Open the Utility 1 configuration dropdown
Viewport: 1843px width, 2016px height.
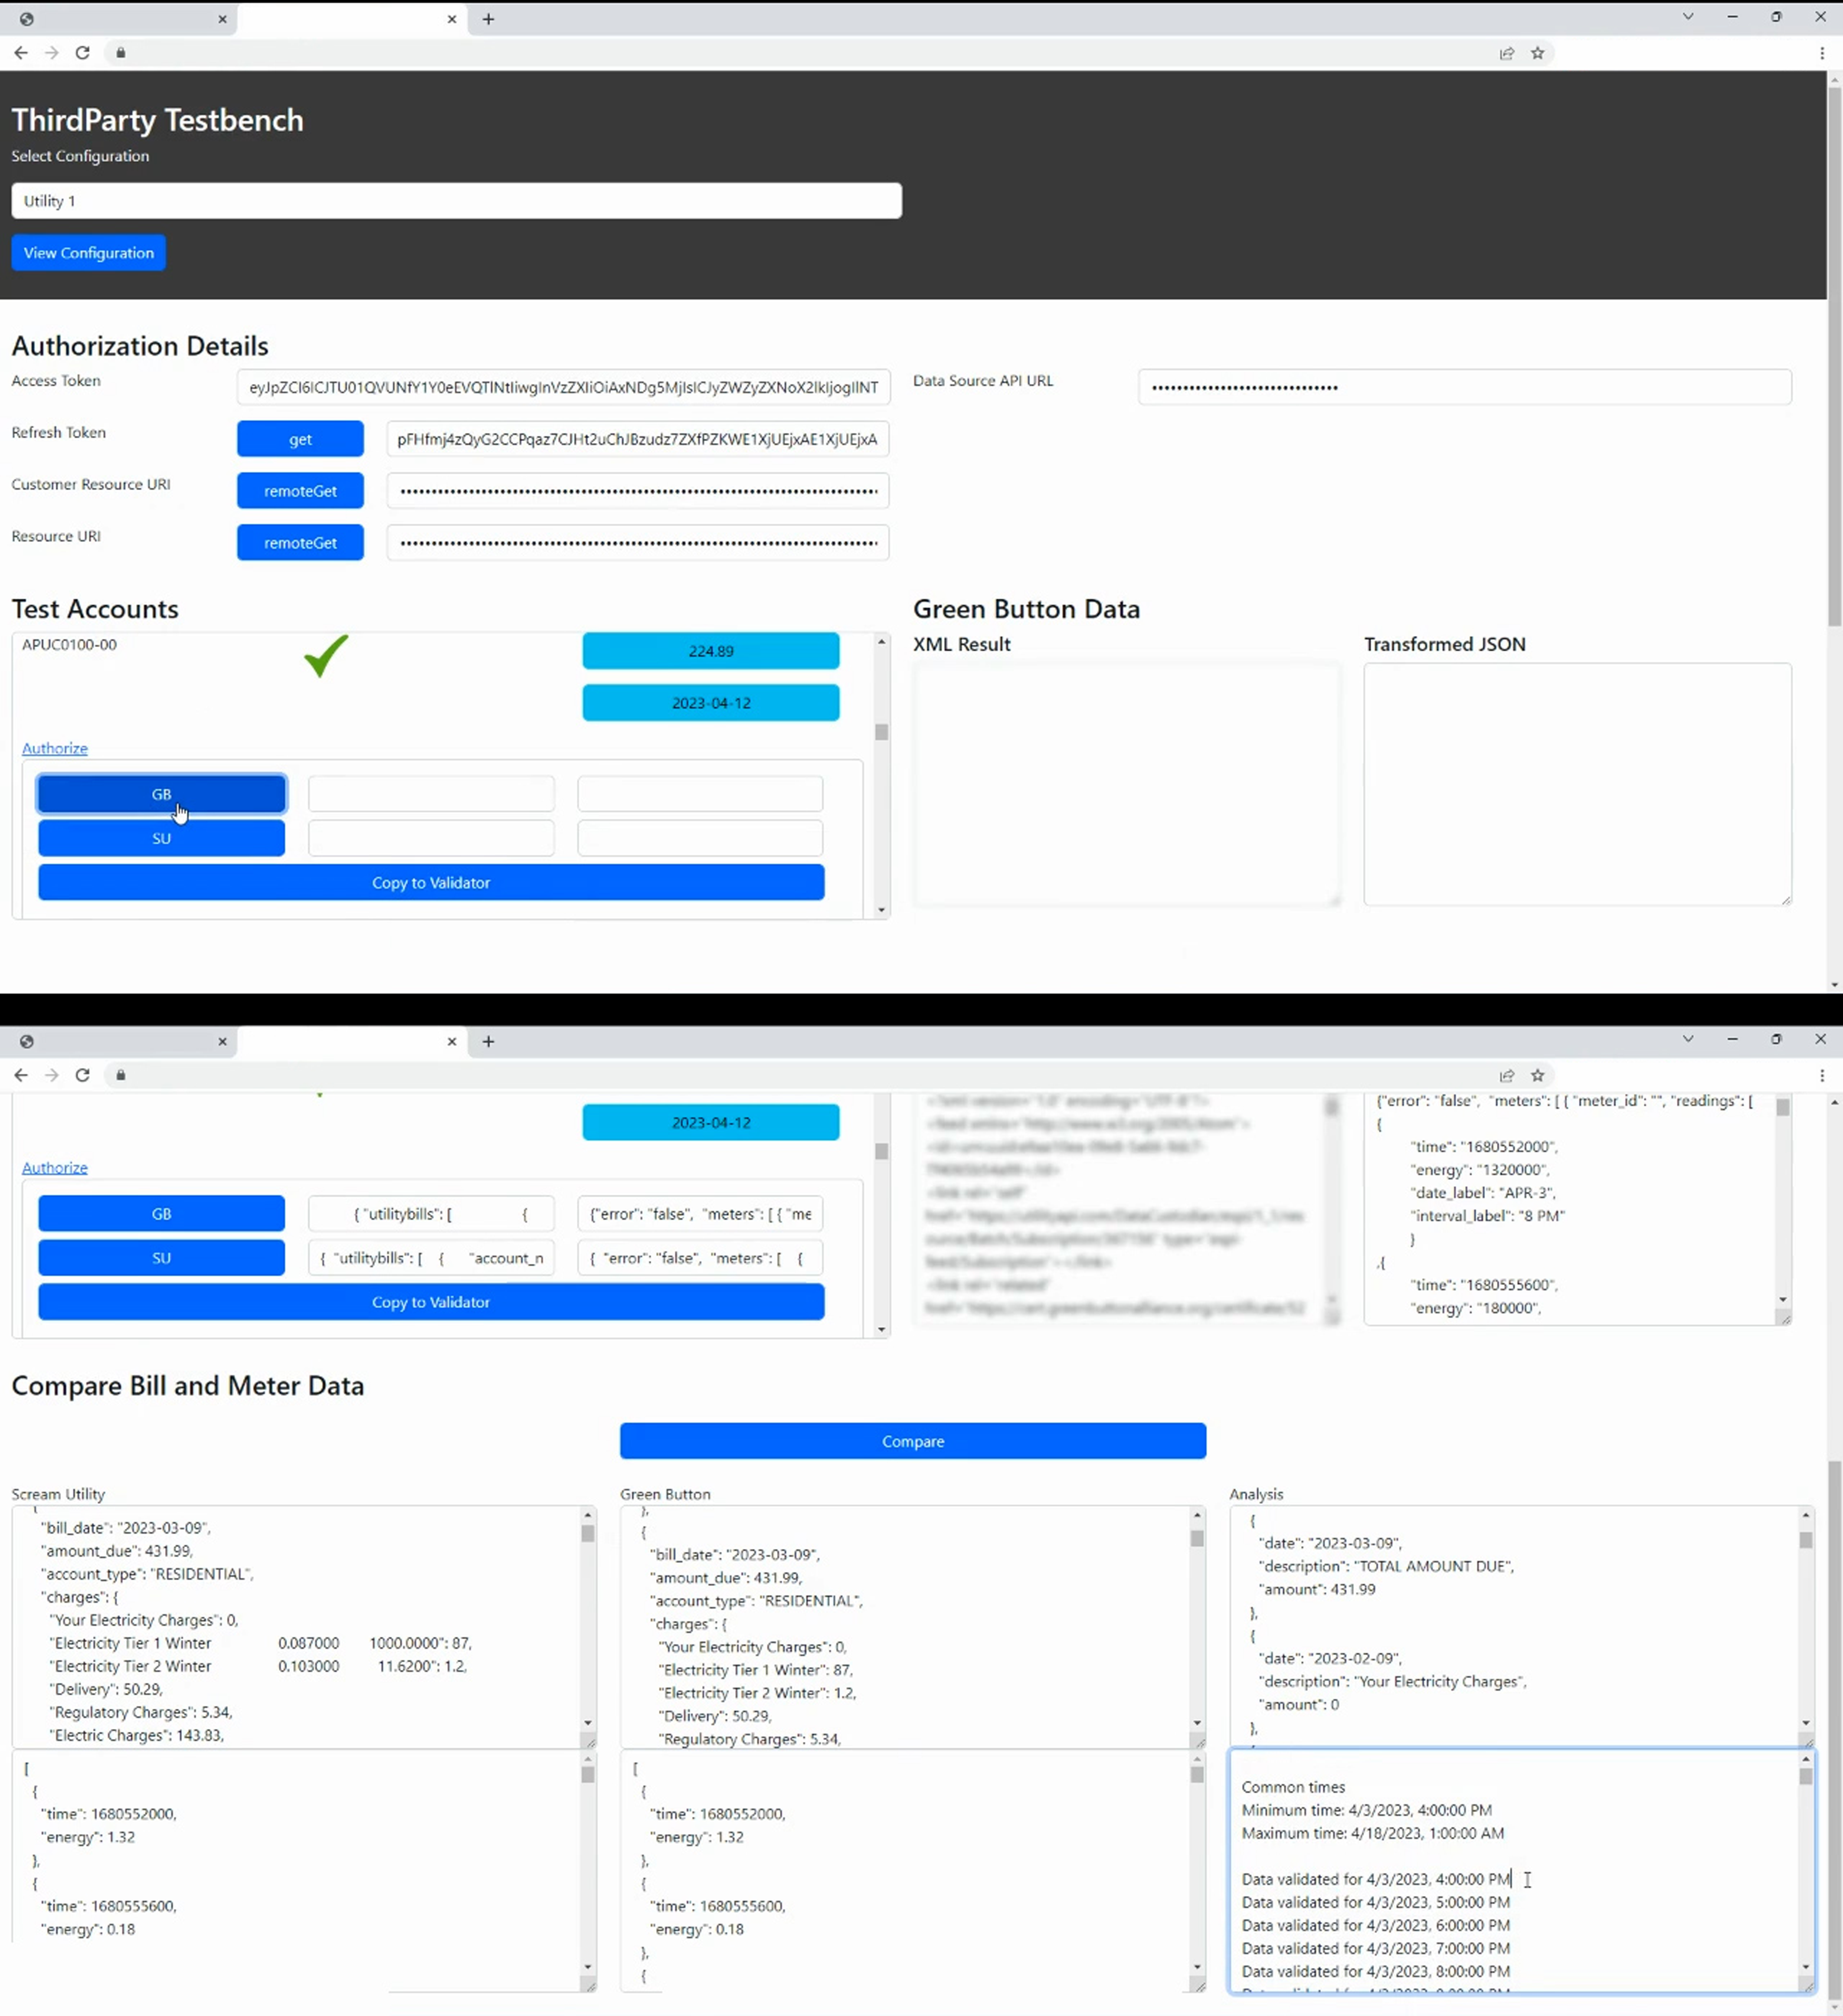[x=456, y=201]
